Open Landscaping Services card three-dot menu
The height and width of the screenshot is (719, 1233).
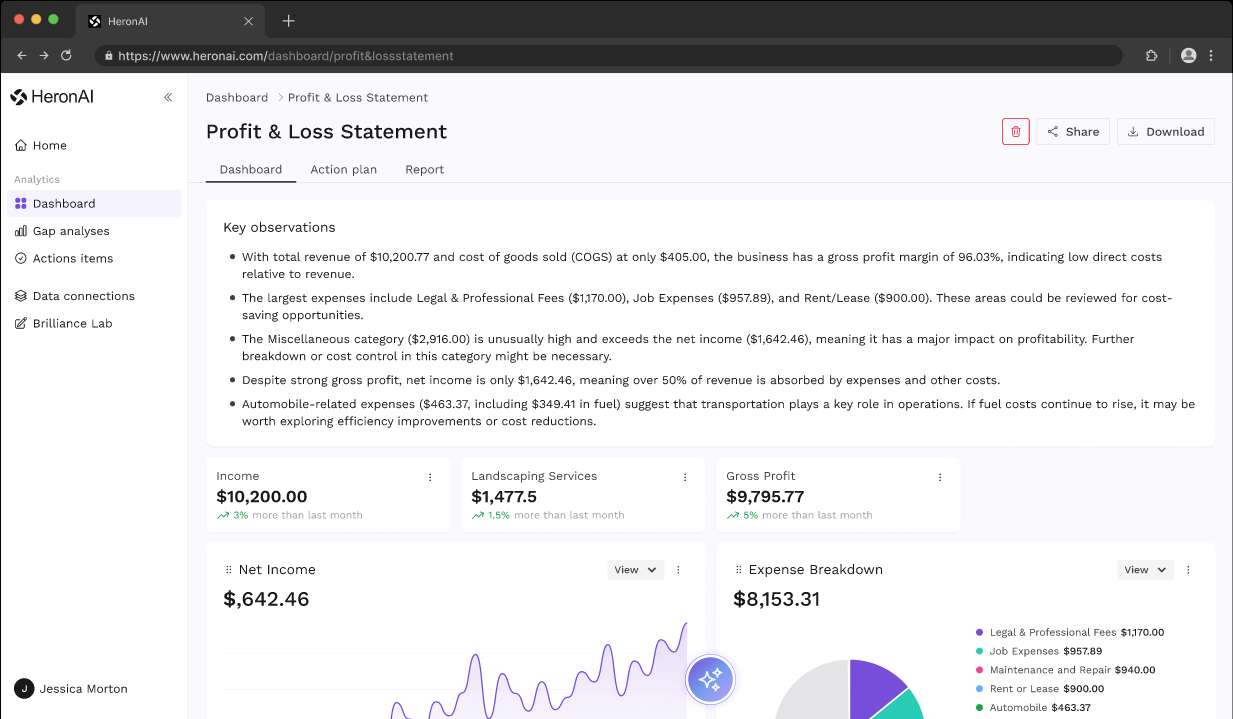(685, 477)
